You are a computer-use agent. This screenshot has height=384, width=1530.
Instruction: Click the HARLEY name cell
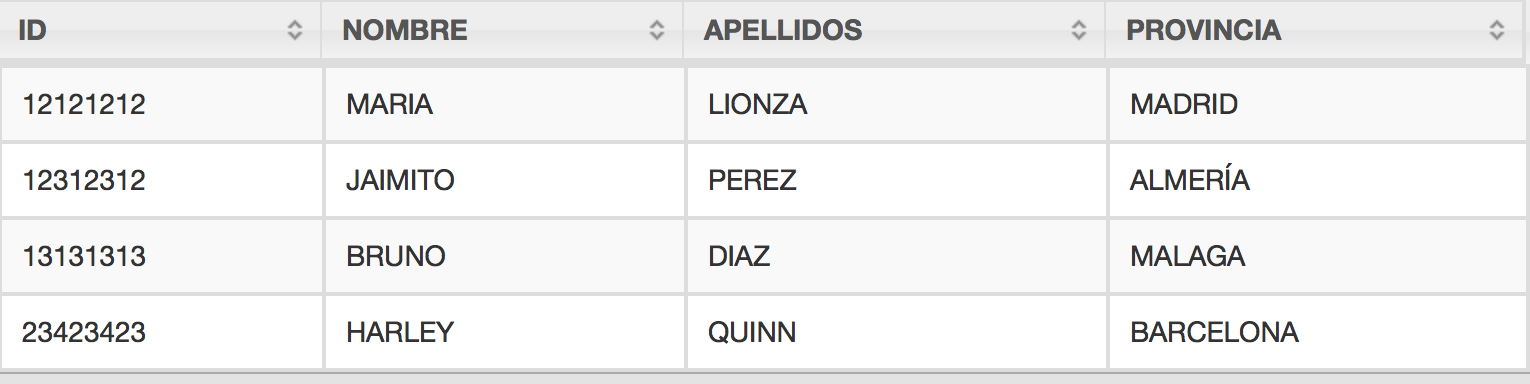[x=505, y=332]
